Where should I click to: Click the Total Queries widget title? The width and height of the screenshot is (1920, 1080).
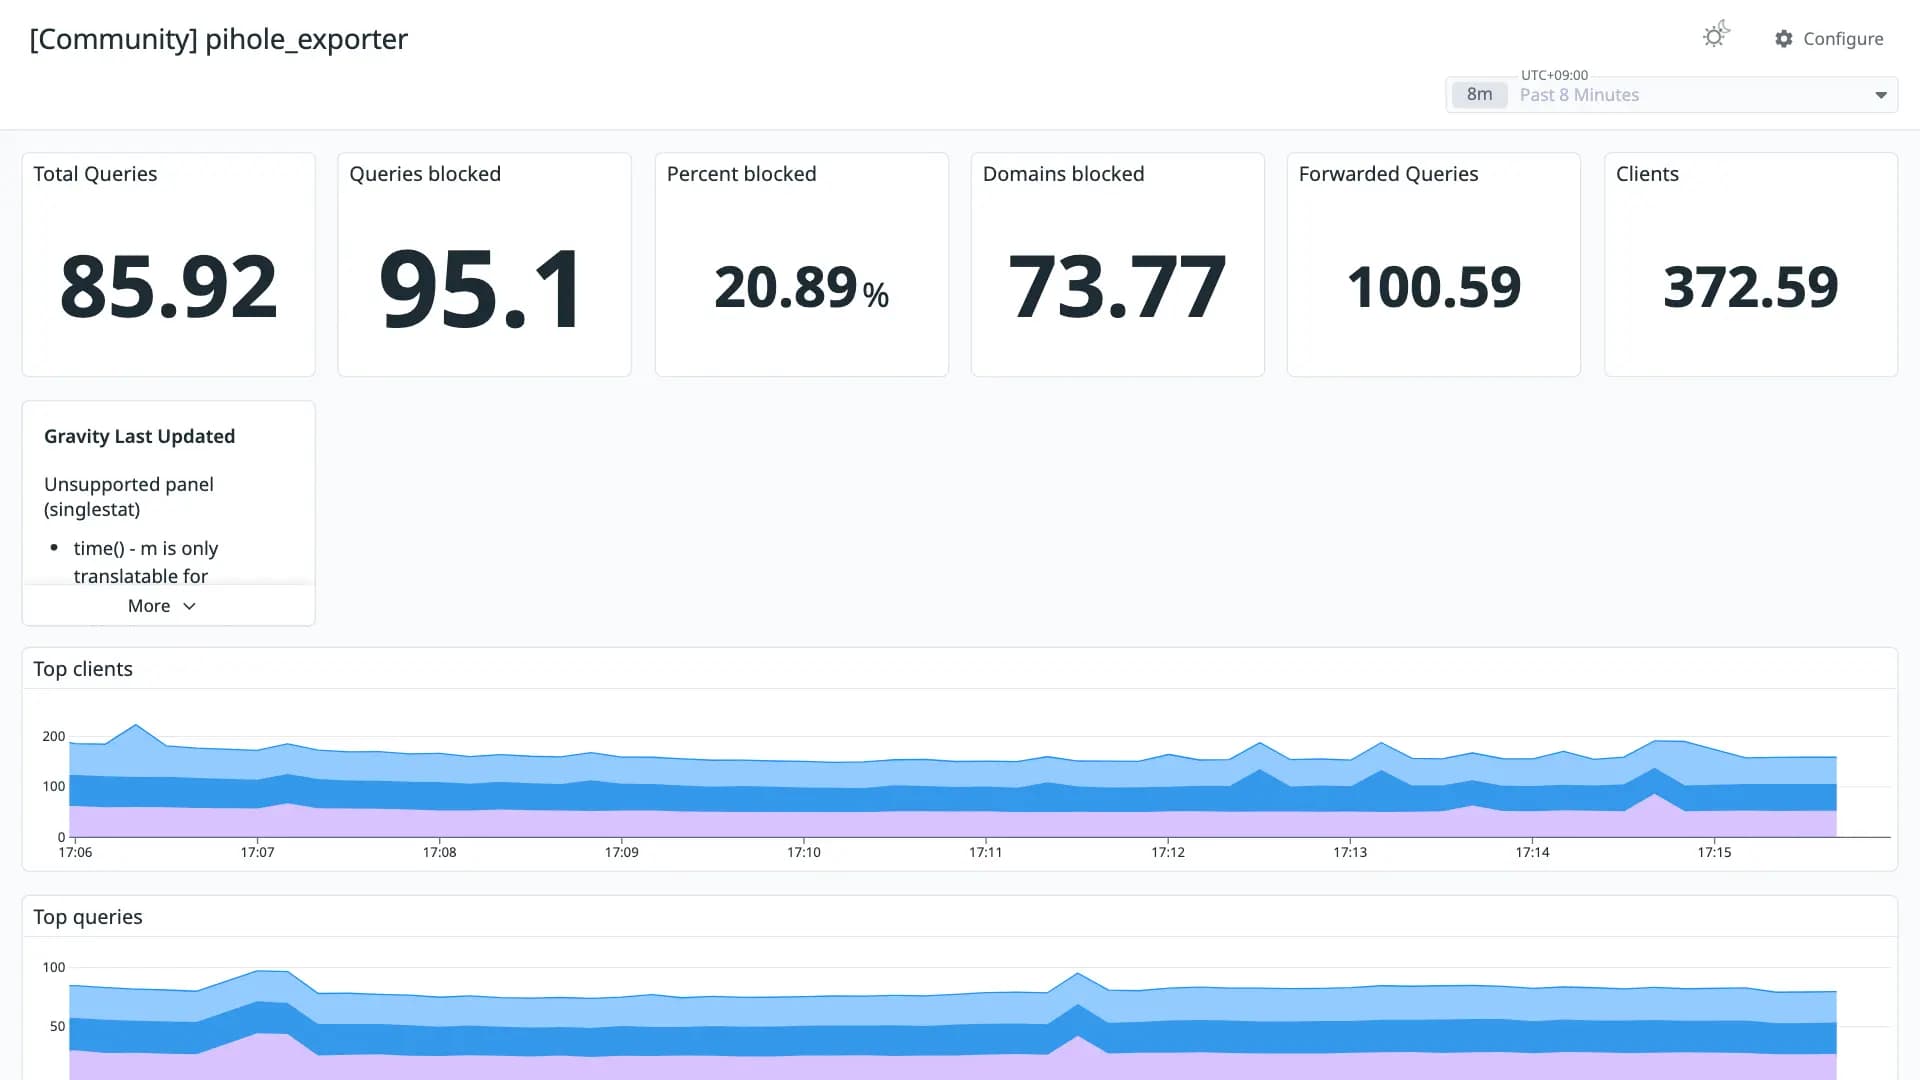(x=95, y=174)
